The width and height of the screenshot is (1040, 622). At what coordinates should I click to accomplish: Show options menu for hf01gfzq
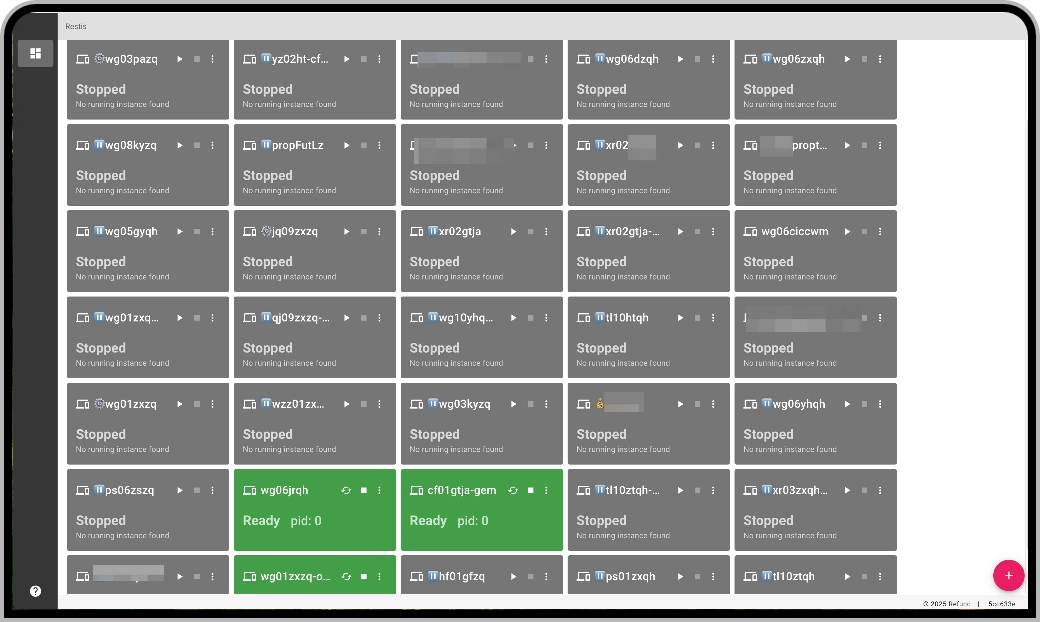coord(546,577)
